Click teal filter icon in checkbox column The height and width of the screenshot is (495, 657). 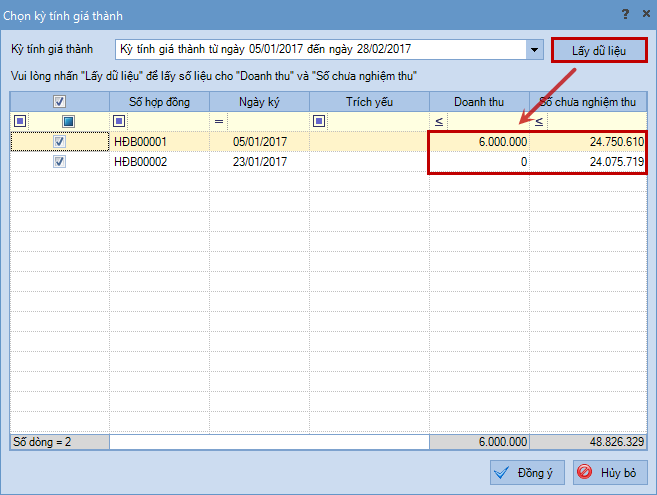tap(68, 121)
